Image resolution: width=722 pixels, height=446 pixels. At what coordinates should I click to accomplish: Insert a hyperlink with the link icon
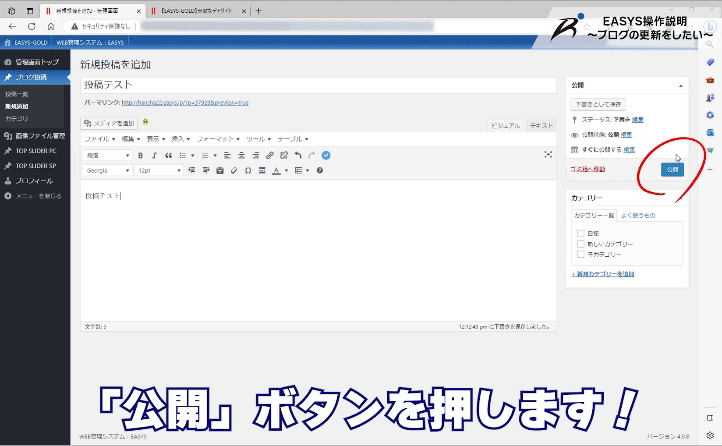tap(270, 156)
